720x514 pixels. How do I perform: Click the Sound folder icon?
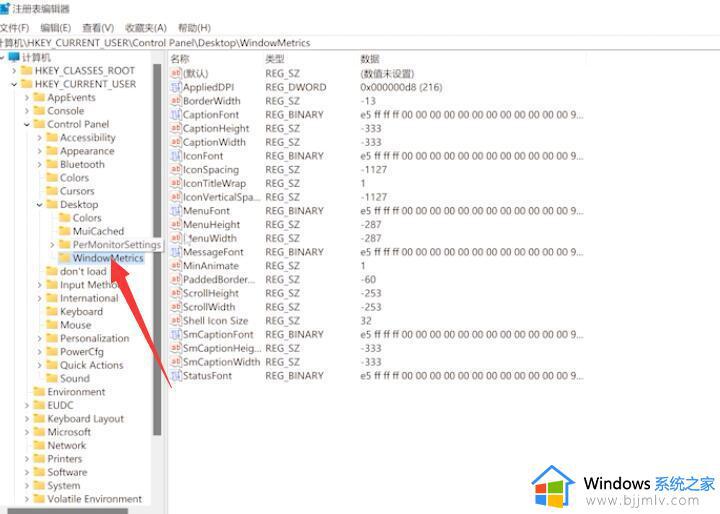[x=52, y=378]
